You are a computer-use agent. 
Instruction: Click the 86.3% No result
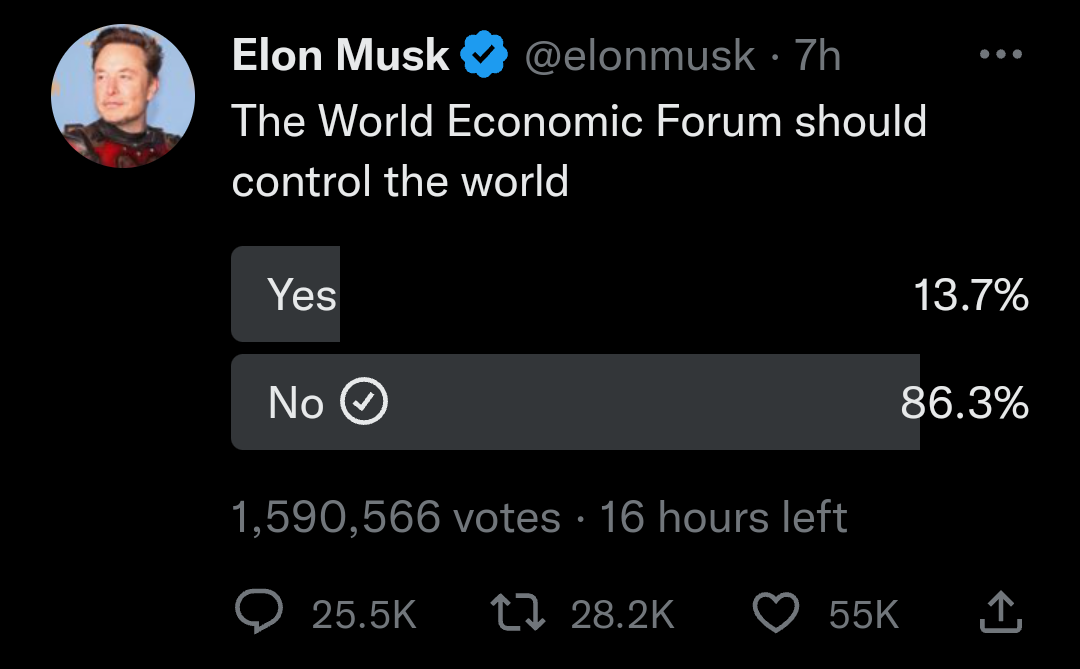(965, 403)
